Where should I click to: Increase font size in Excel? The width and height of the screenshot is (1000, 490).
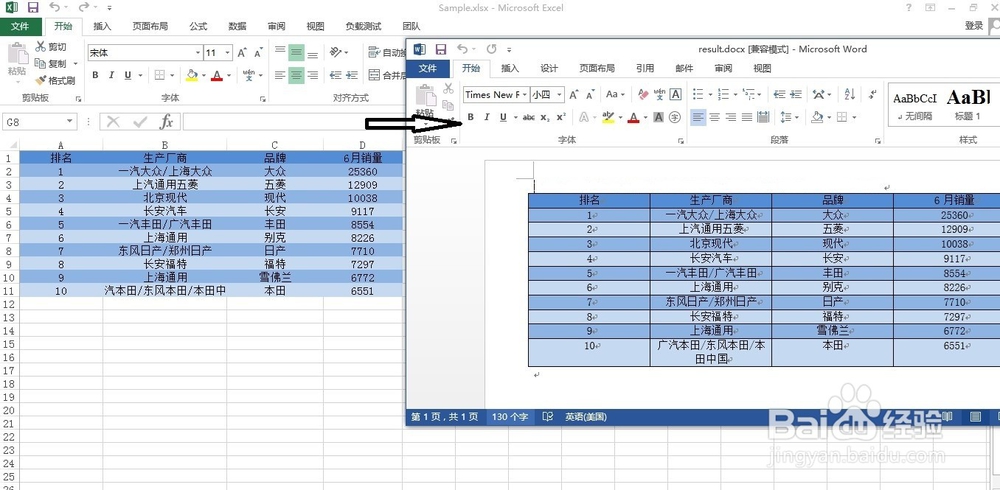pos(242,53)
